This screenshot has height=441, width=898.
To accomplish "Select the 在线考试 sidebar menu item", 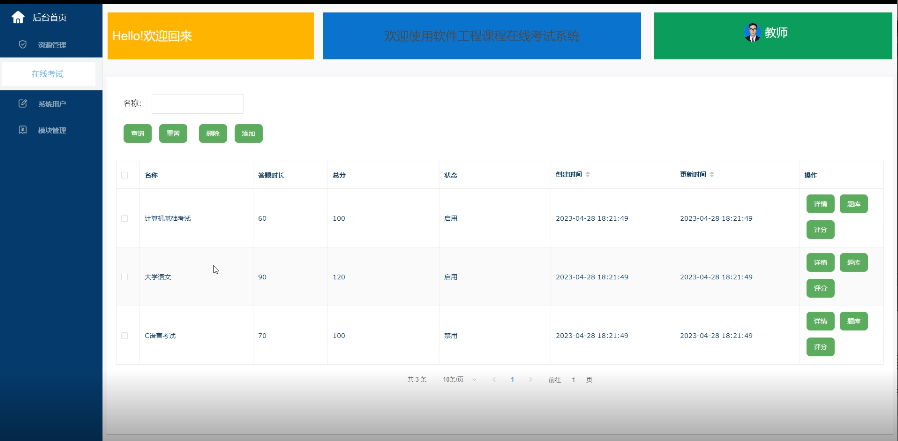I will (x=48, y=74).
